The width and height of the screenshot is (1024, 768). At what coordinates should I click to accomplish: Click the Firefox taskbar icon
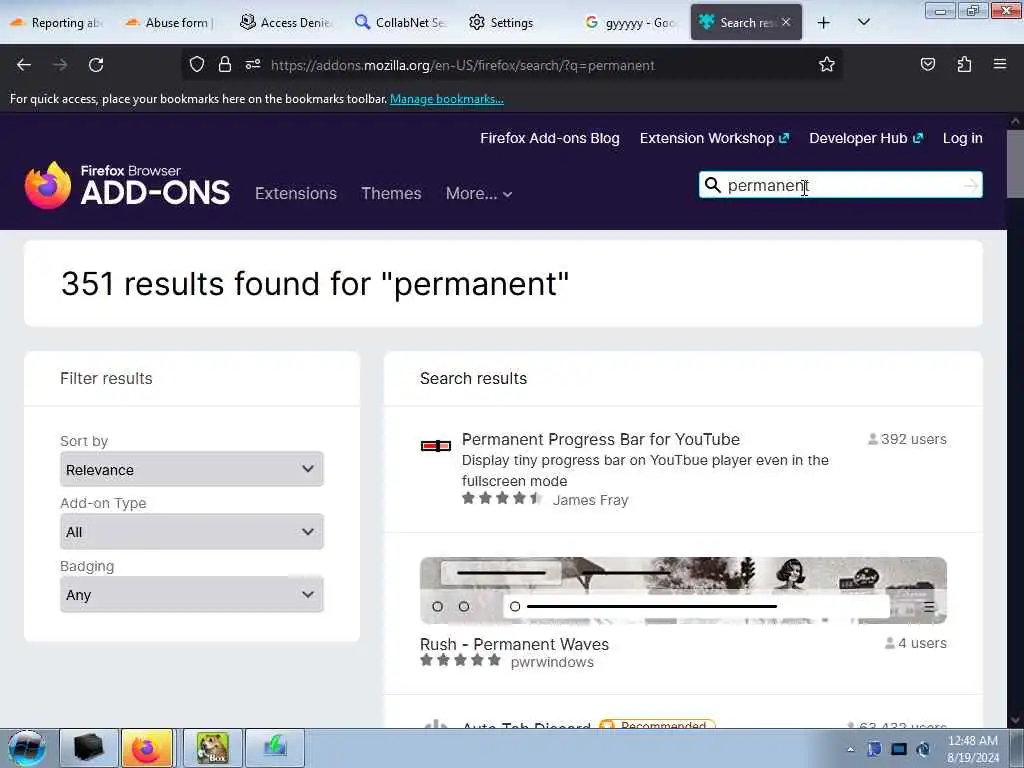coord(147,748)
